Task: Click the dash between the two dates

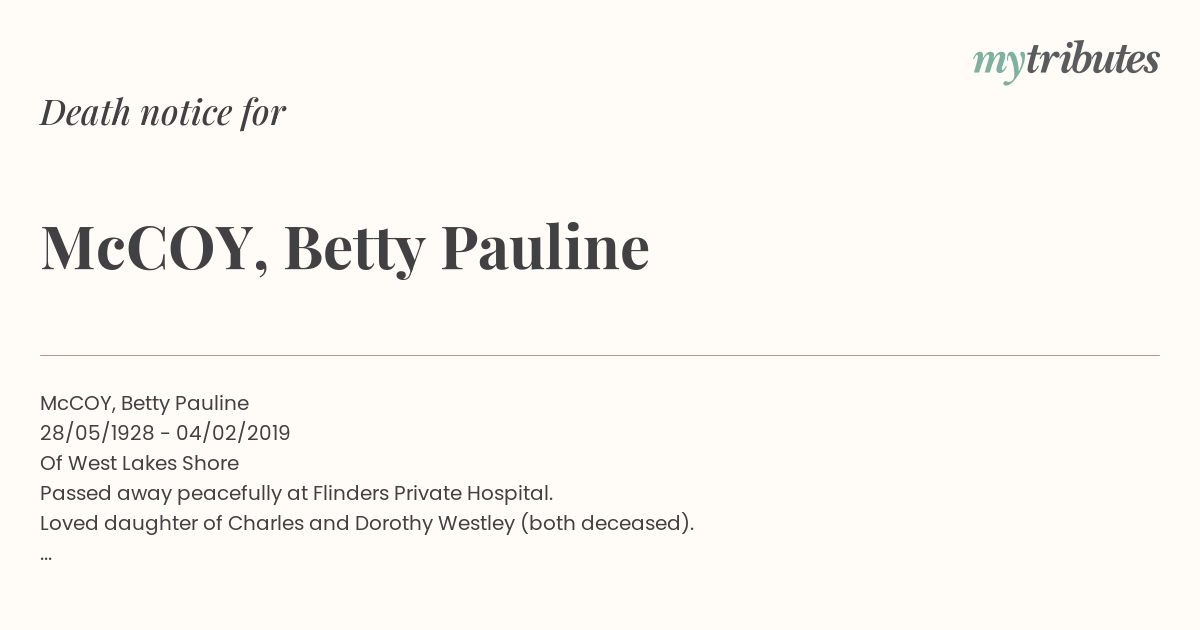Action: [x=166, y=434]
